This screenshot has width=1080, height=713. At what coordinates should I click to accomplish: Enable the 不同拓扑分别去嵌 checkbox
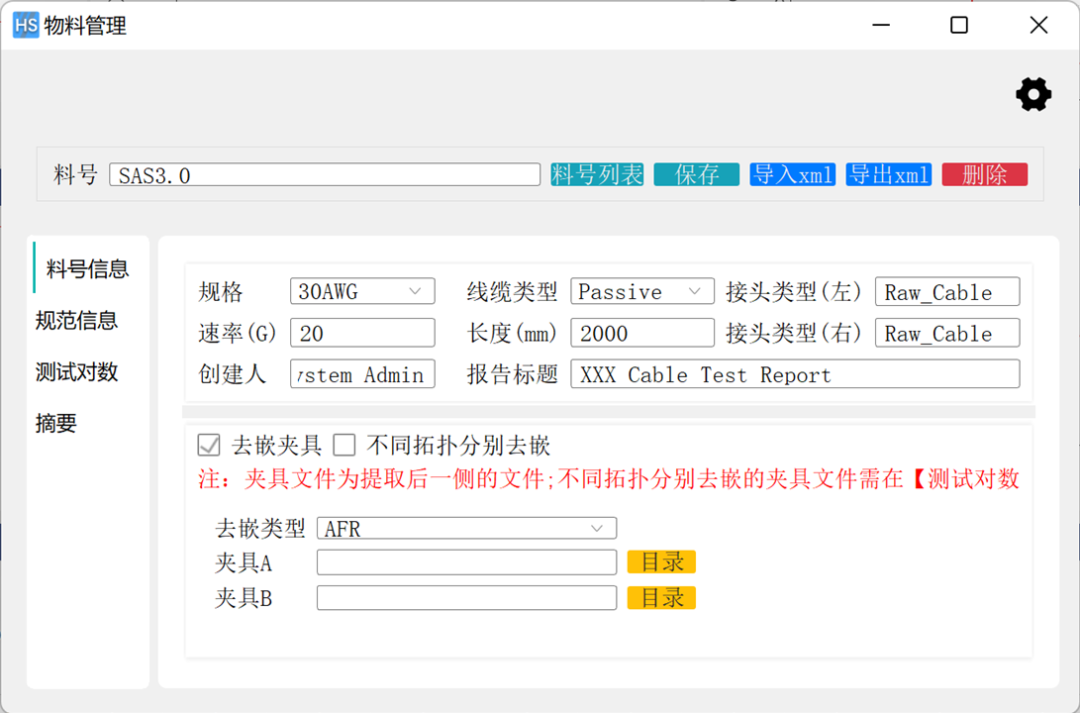tap(345, 445)
